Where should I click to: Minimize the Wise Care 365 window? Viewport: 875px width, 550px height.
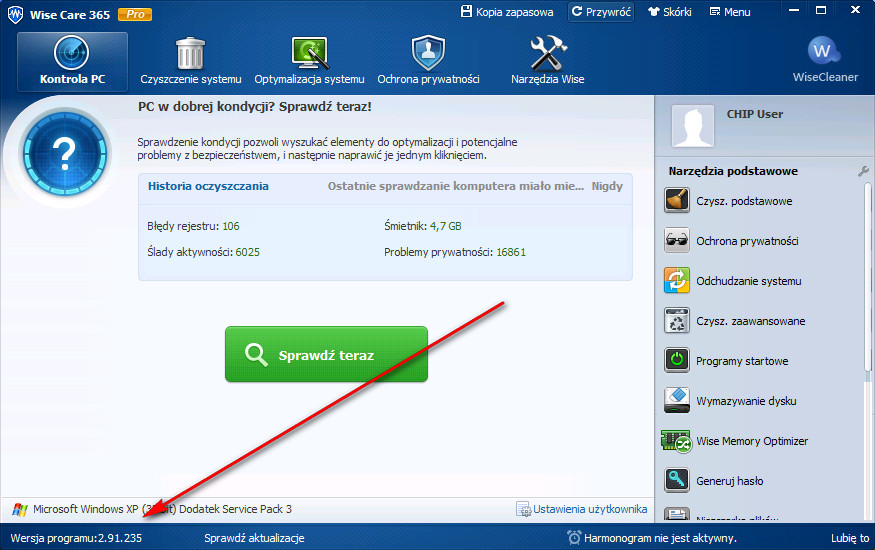[794, 11]
